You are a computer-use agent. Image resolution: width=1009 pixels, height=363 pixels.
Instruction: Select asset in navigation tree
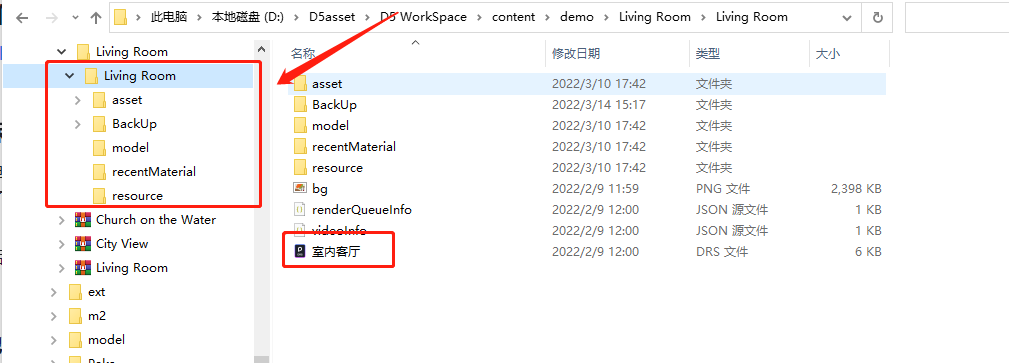click(x=127, y=100)
